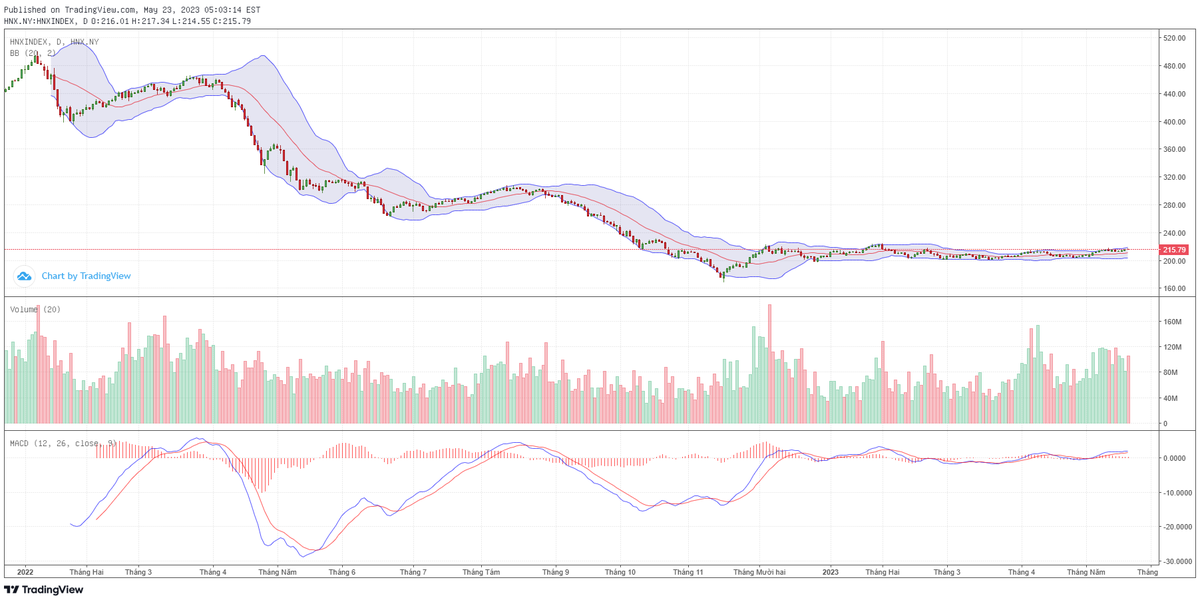Viewport: 1200px width, 602px height.
Task: Open the Chart by TradingView link
Action: [85, 276]
